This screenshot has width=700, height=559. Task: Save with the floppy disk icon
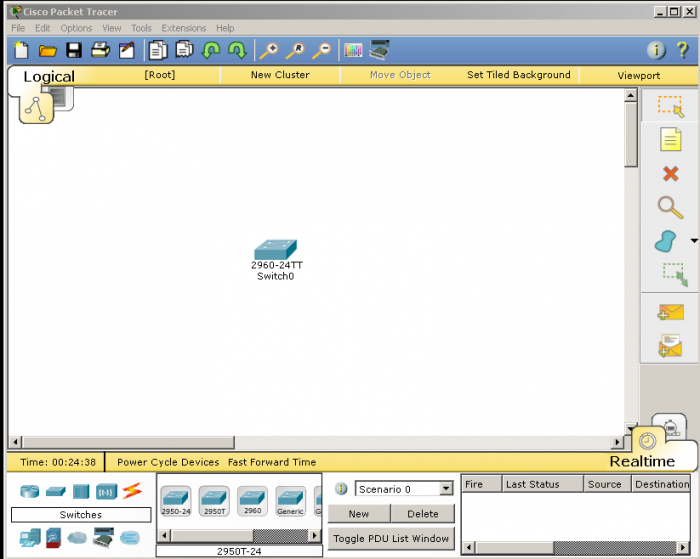74,50
